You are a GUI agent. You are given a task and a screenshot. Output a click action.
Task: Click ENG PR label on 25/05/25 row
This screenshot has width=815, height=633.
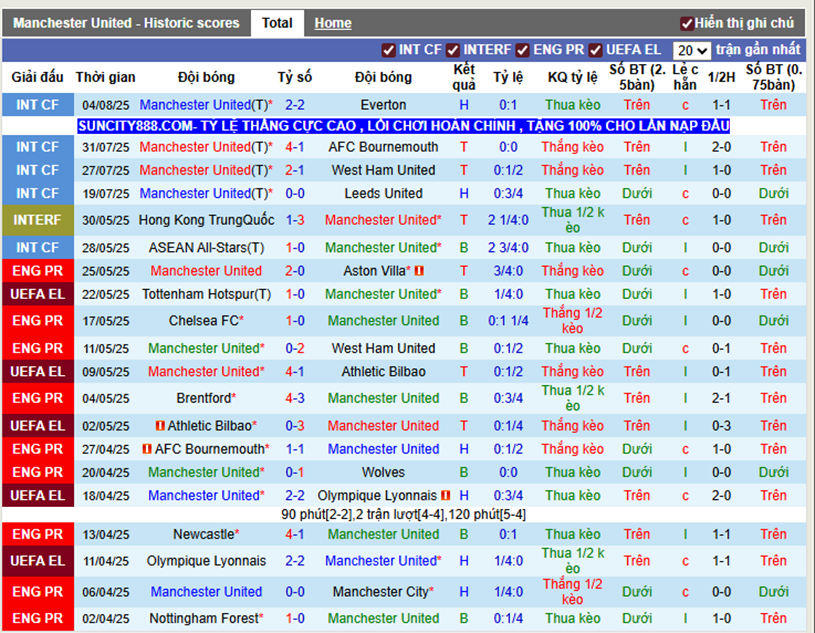click(37, 271)
